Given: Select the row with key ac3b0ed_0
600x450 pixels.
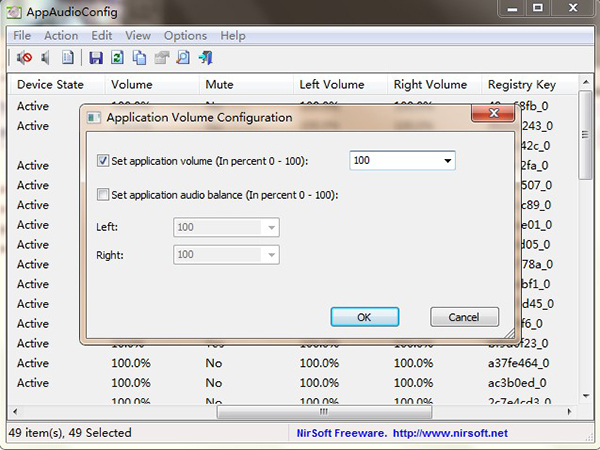Looking at the screenshot, I should click(x=293, y=383).
